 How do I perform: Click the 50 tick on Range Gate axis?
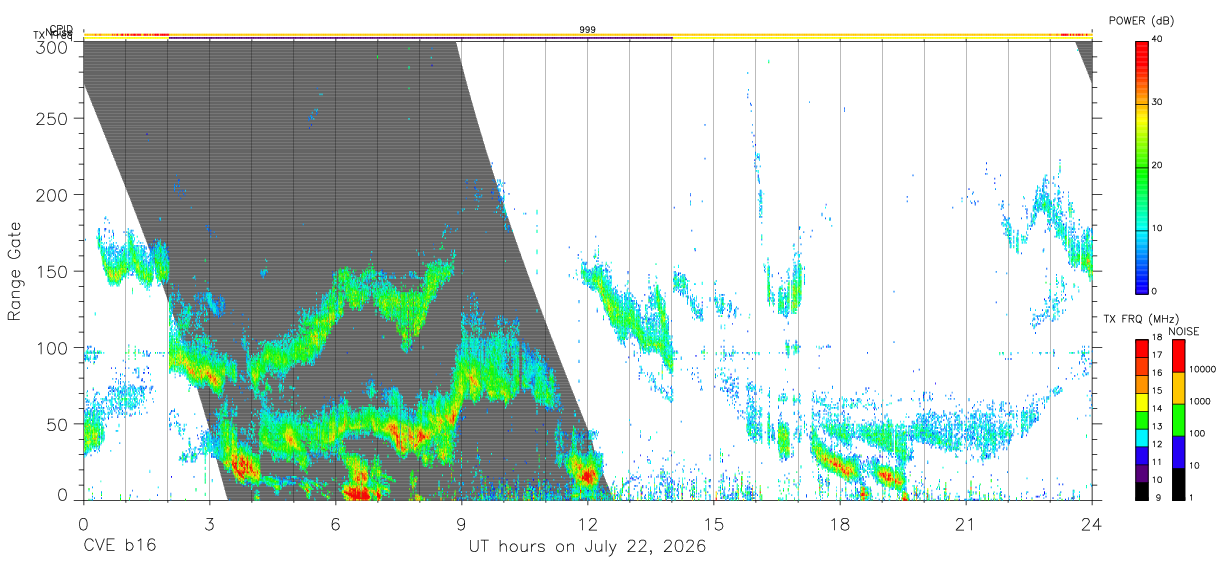tap(59, 424)
